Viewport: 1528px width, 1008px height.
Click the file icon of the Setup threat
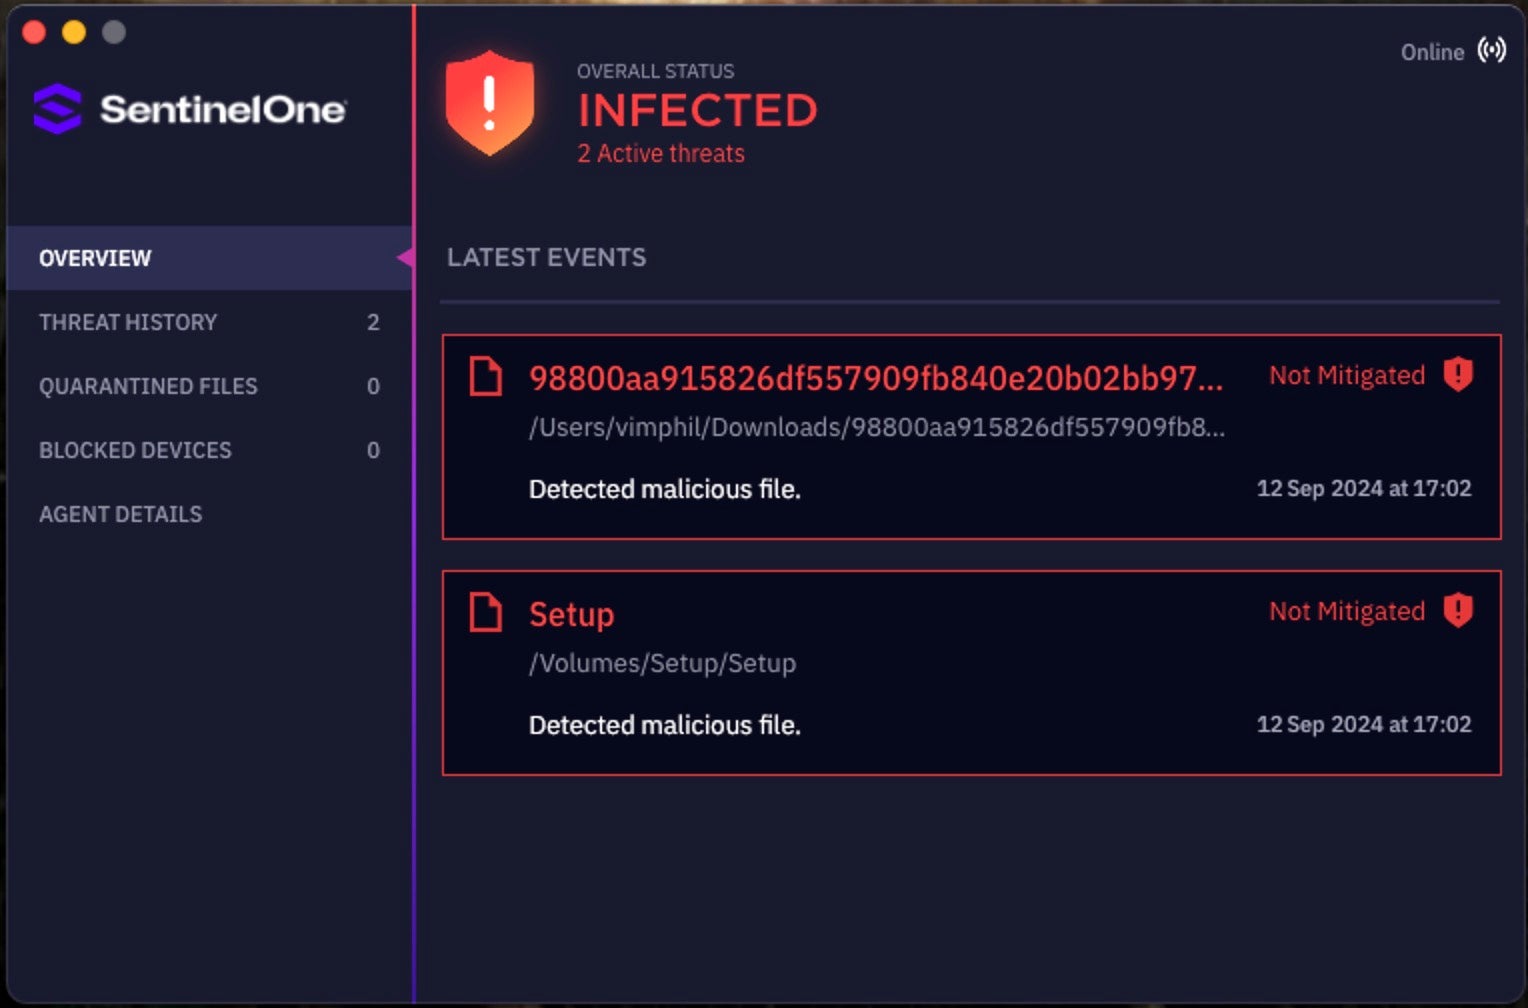tap(486, 613)
